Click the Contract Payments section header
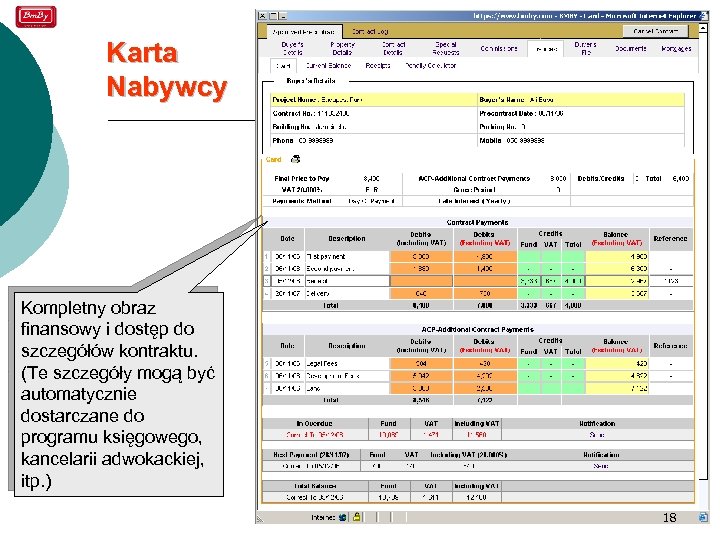This screenshot has height=540, width=720. (x=478, y=222)
